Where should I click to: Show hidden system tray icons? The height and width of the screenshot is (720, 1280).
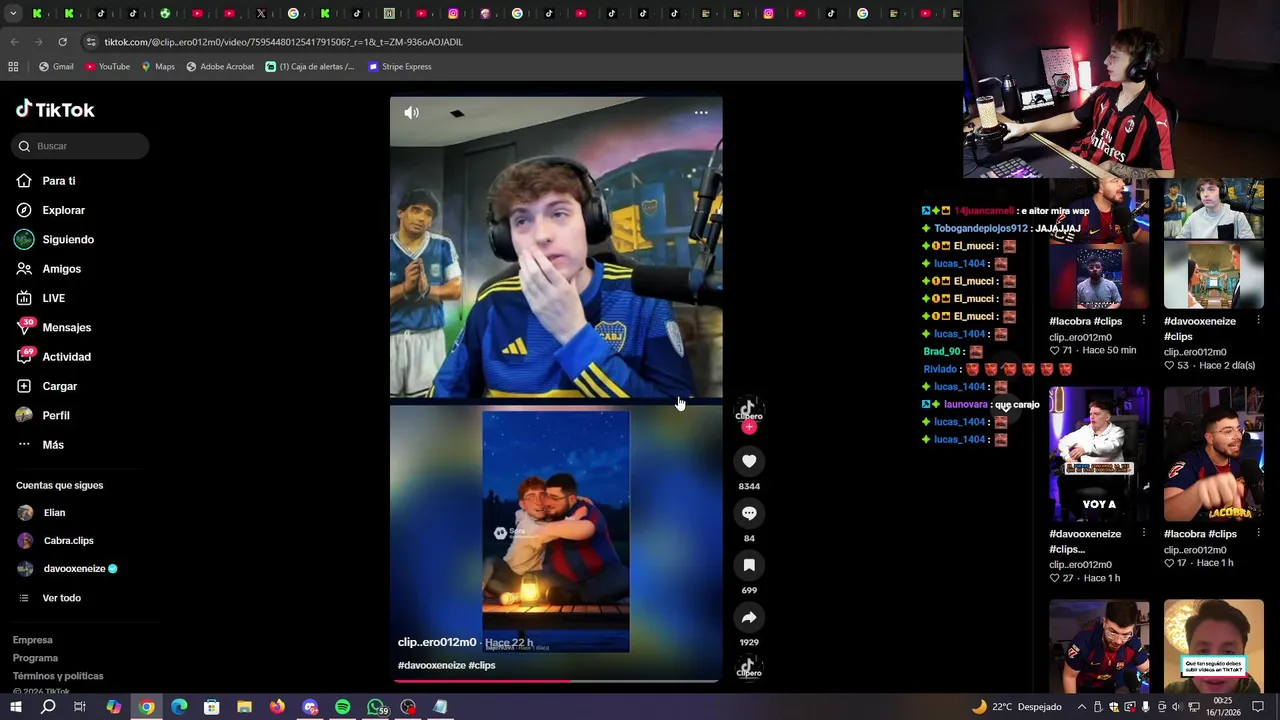pyautogui.click(x=1081, y=707)
